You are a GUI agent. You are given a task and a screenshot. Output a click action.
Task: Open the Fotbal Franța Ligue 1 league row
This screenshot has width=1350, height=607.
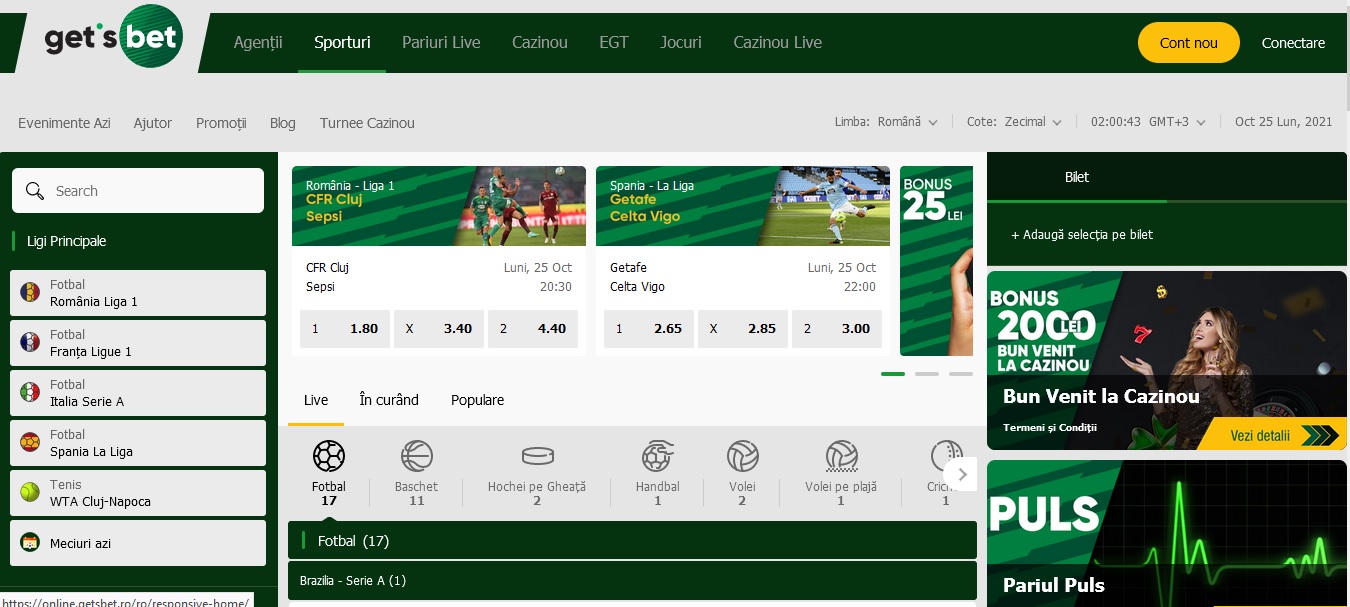tap(138, 343)
